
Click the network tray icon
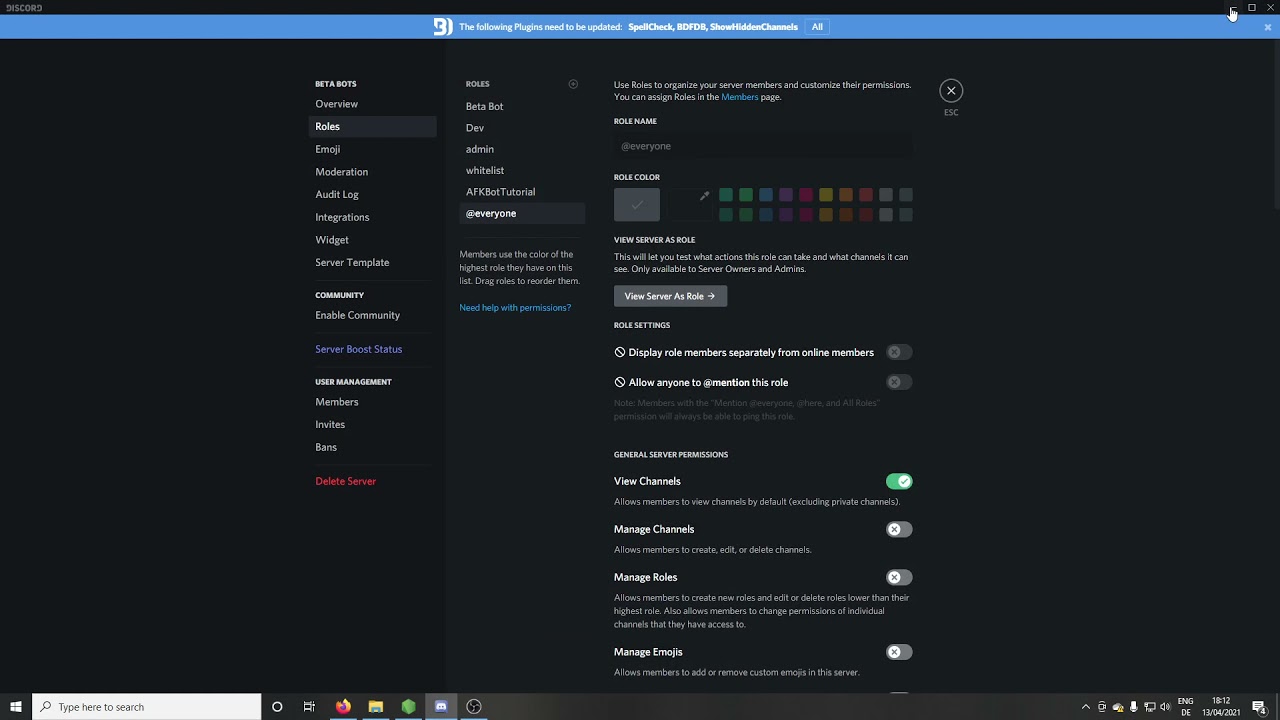(x=1150, y=707)
